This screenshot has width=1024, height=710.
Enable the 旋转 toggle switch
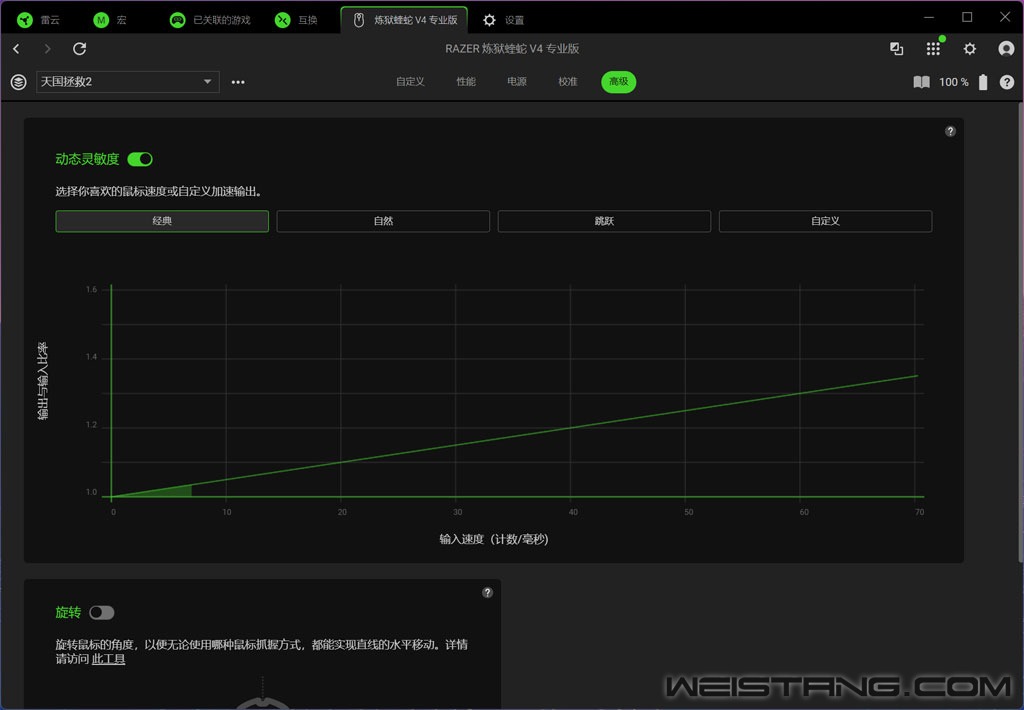[102, 612]
